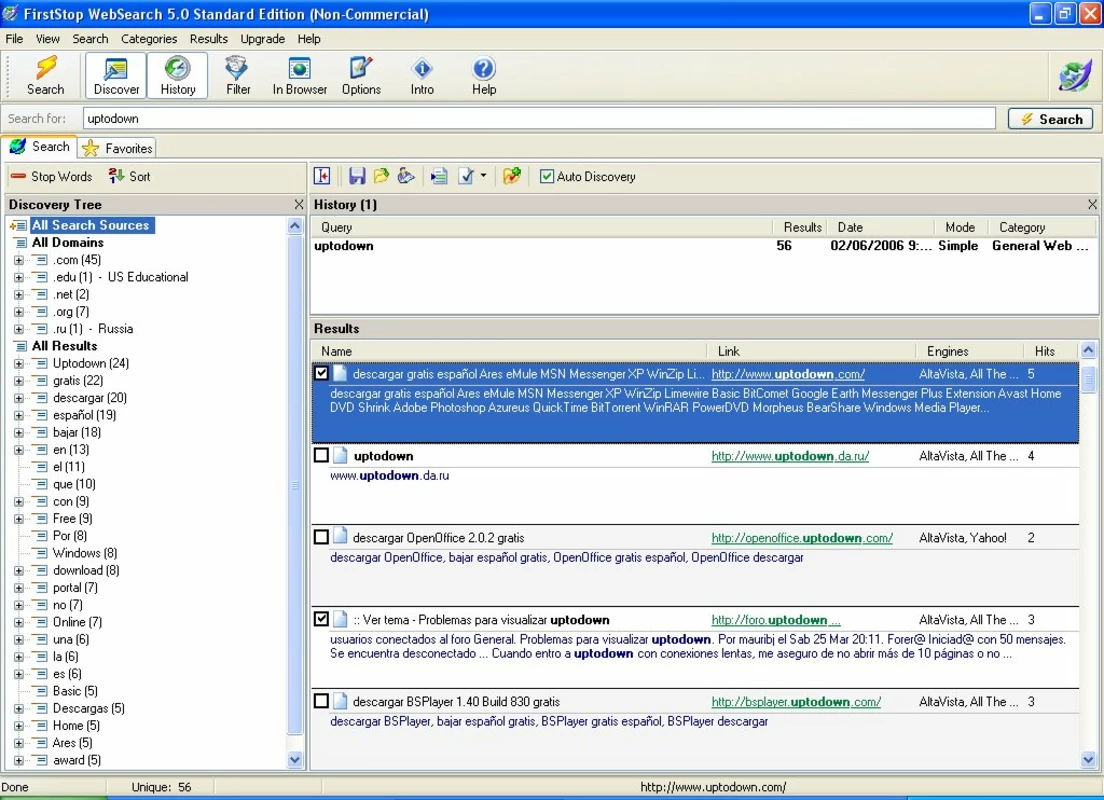
Task: Select the 'uptodown' history query row
Action: pos(704,246)
